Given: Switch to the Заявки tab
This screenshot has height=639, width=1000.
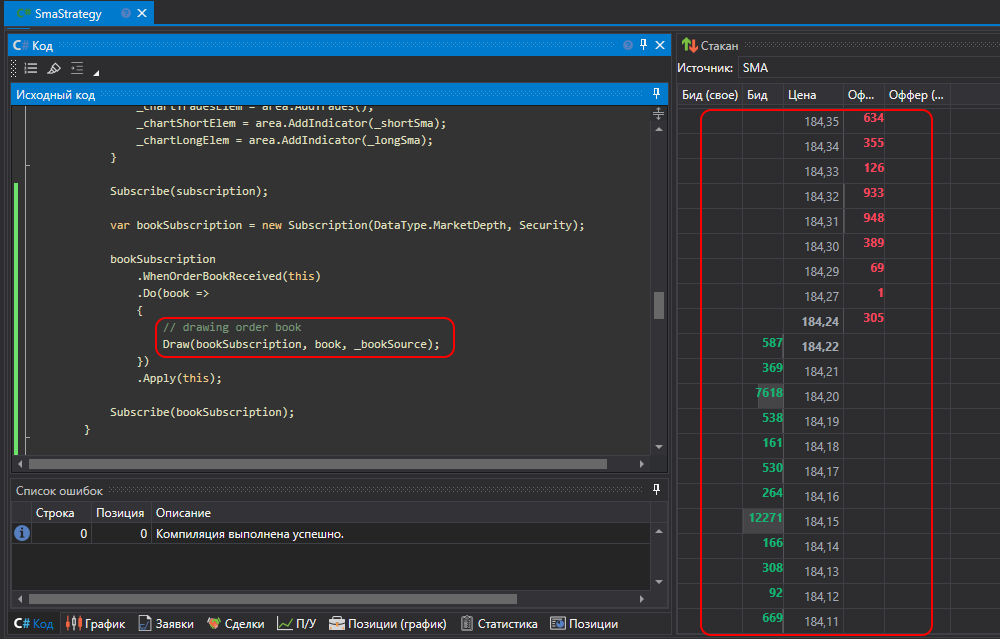Looking at the screenshot, I should tap(166, 624).
